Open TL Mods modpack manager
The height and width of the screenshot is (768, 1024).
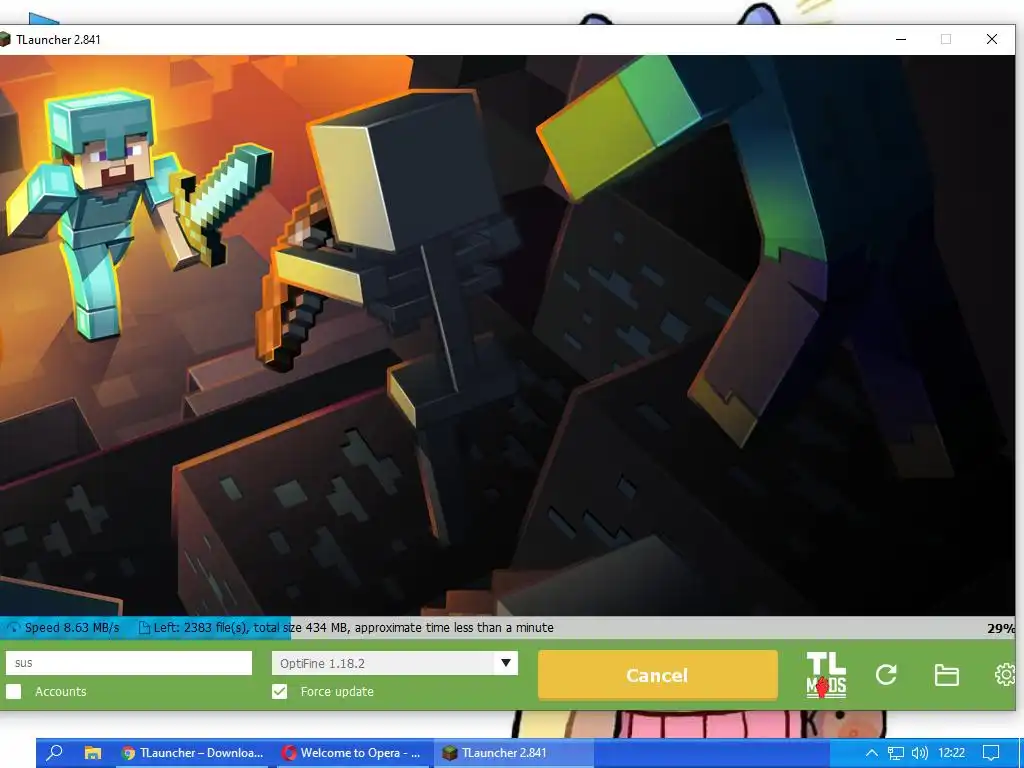826,675
